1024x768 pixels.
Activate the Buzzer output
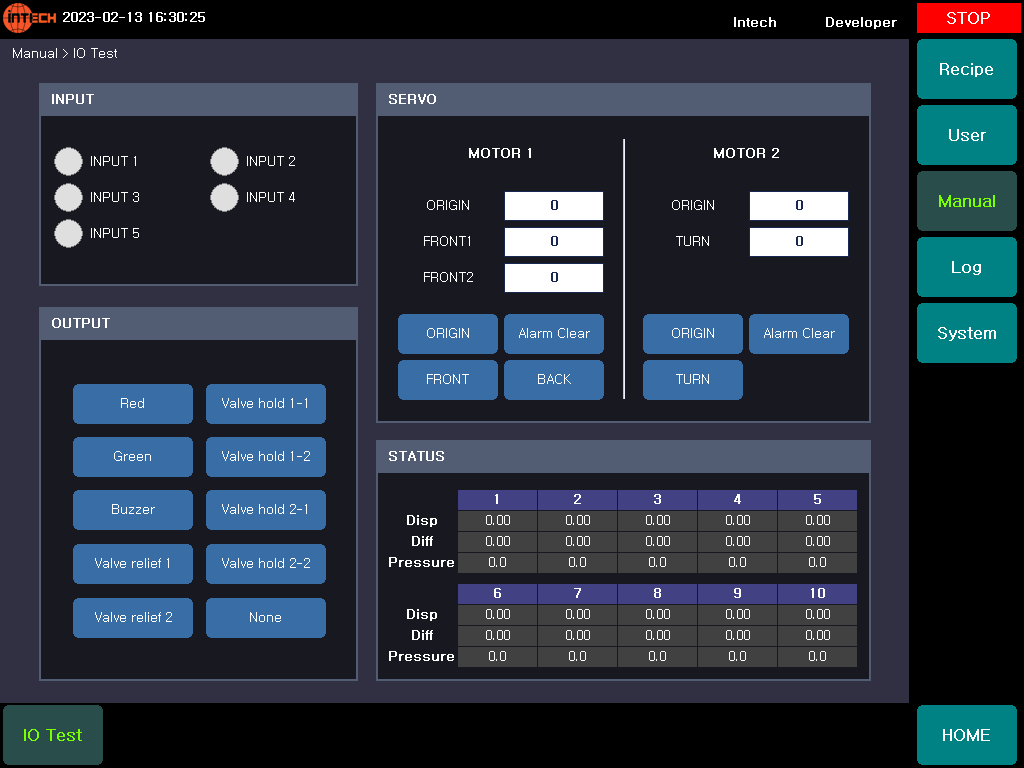tap(132, 510)
